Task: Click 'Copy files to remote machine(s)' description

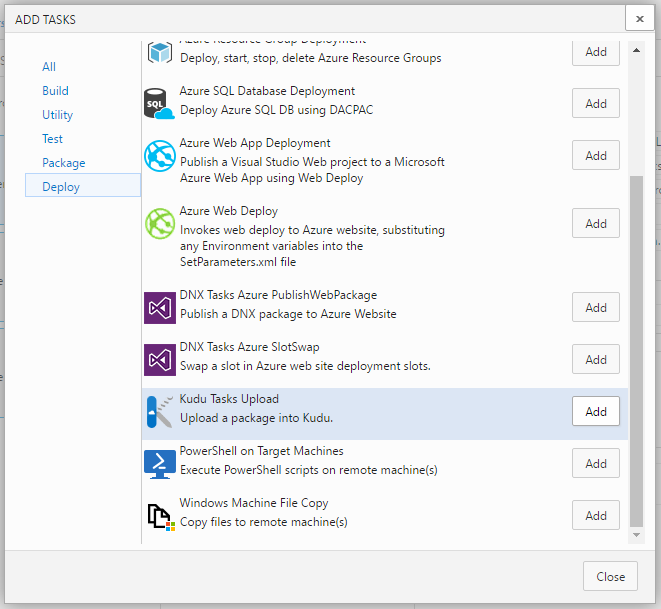Action: [x=264, y=522]
